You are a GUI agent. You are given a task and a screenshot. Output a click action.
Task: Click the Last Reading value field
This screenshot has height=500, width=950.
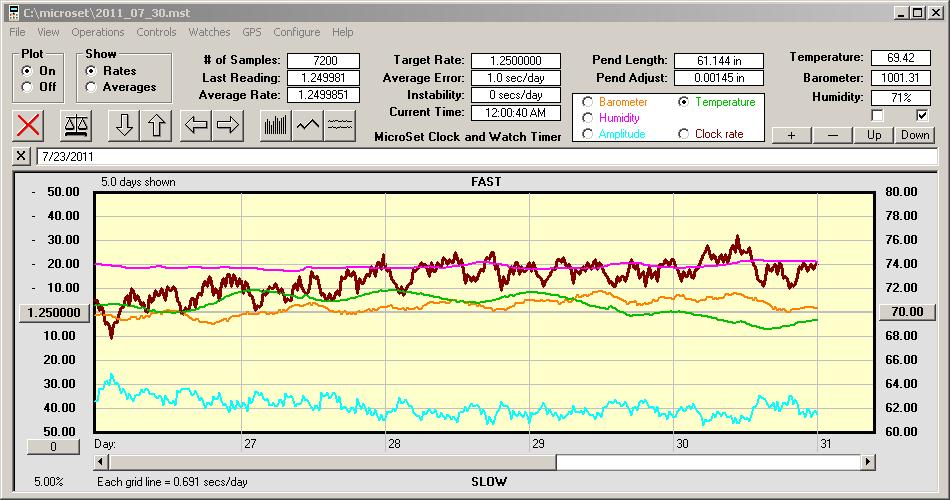[324, 78]
